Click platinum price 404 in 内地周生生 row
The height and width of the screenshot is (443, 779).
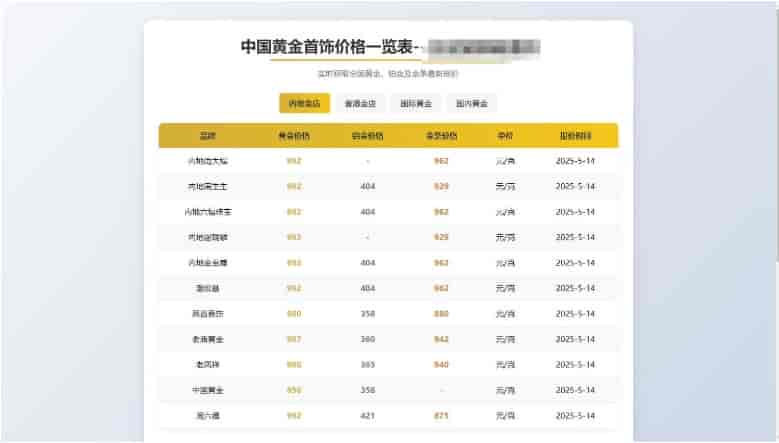click(368, 186)
